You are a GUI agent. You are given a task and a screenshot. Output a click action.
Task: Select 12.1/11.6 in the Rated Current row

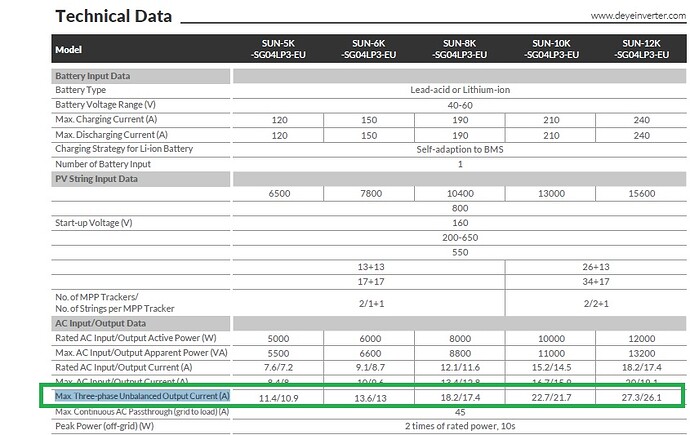pos(460,368)
